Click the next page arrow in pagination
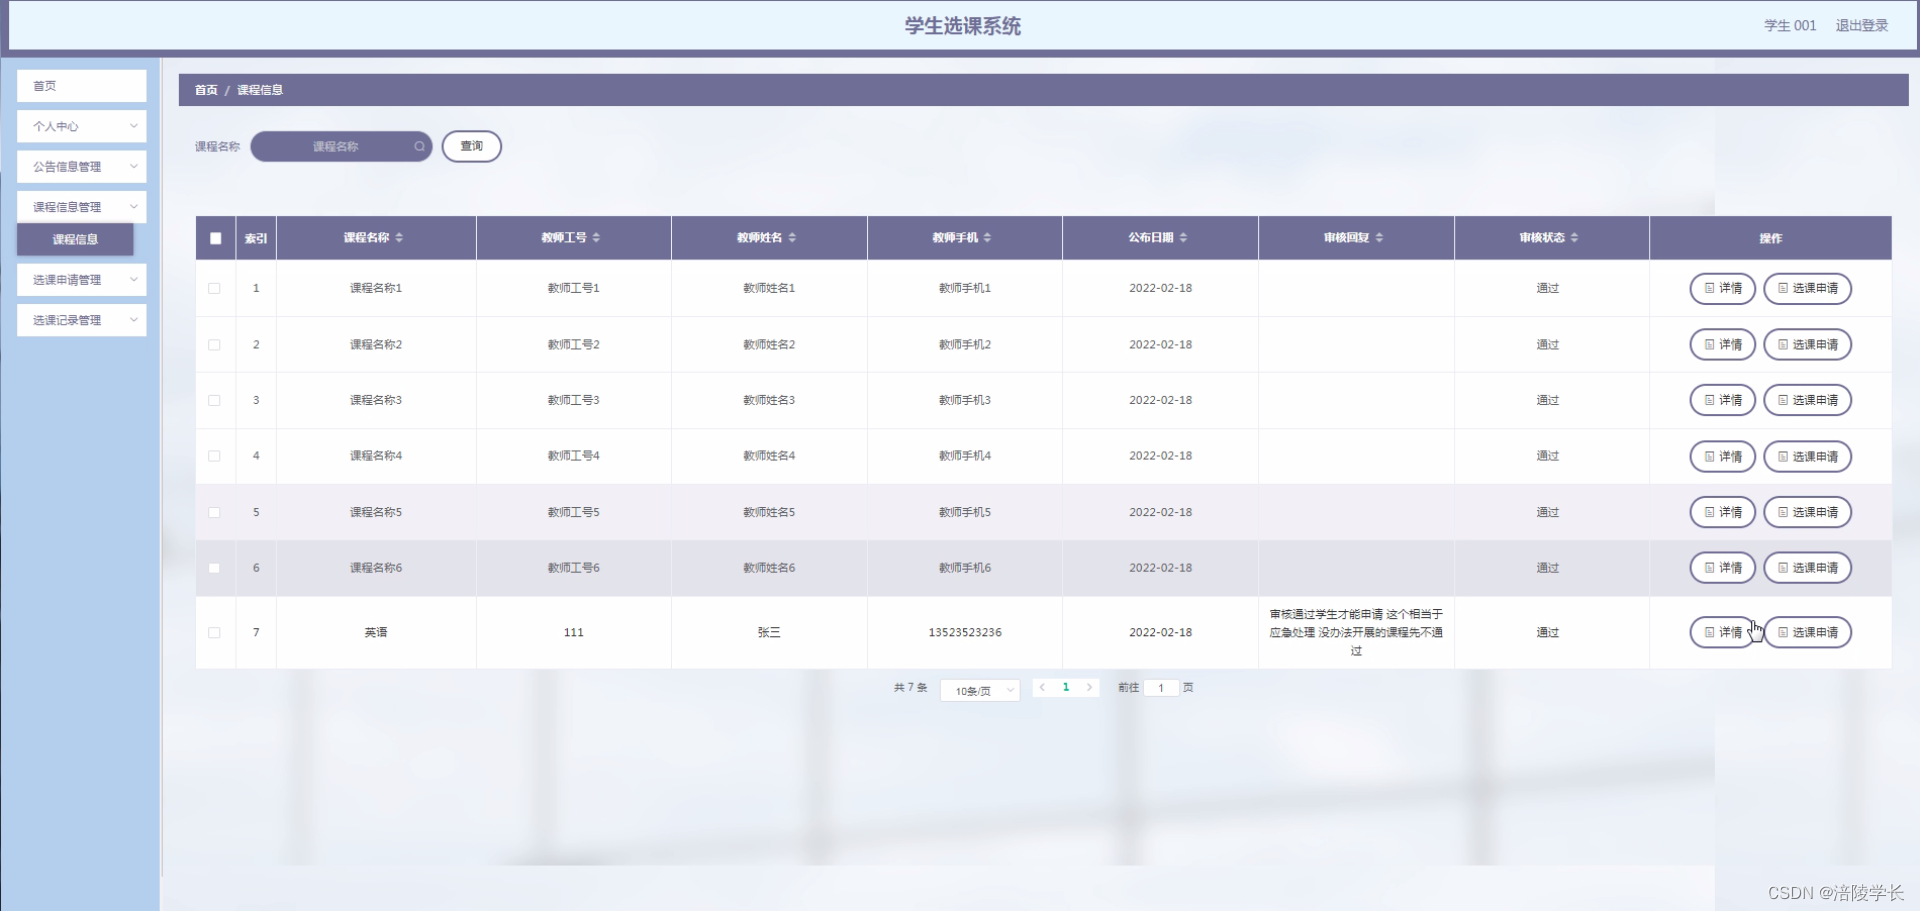The height and width of the screenshot is (911, 1920). point(1089,688)
